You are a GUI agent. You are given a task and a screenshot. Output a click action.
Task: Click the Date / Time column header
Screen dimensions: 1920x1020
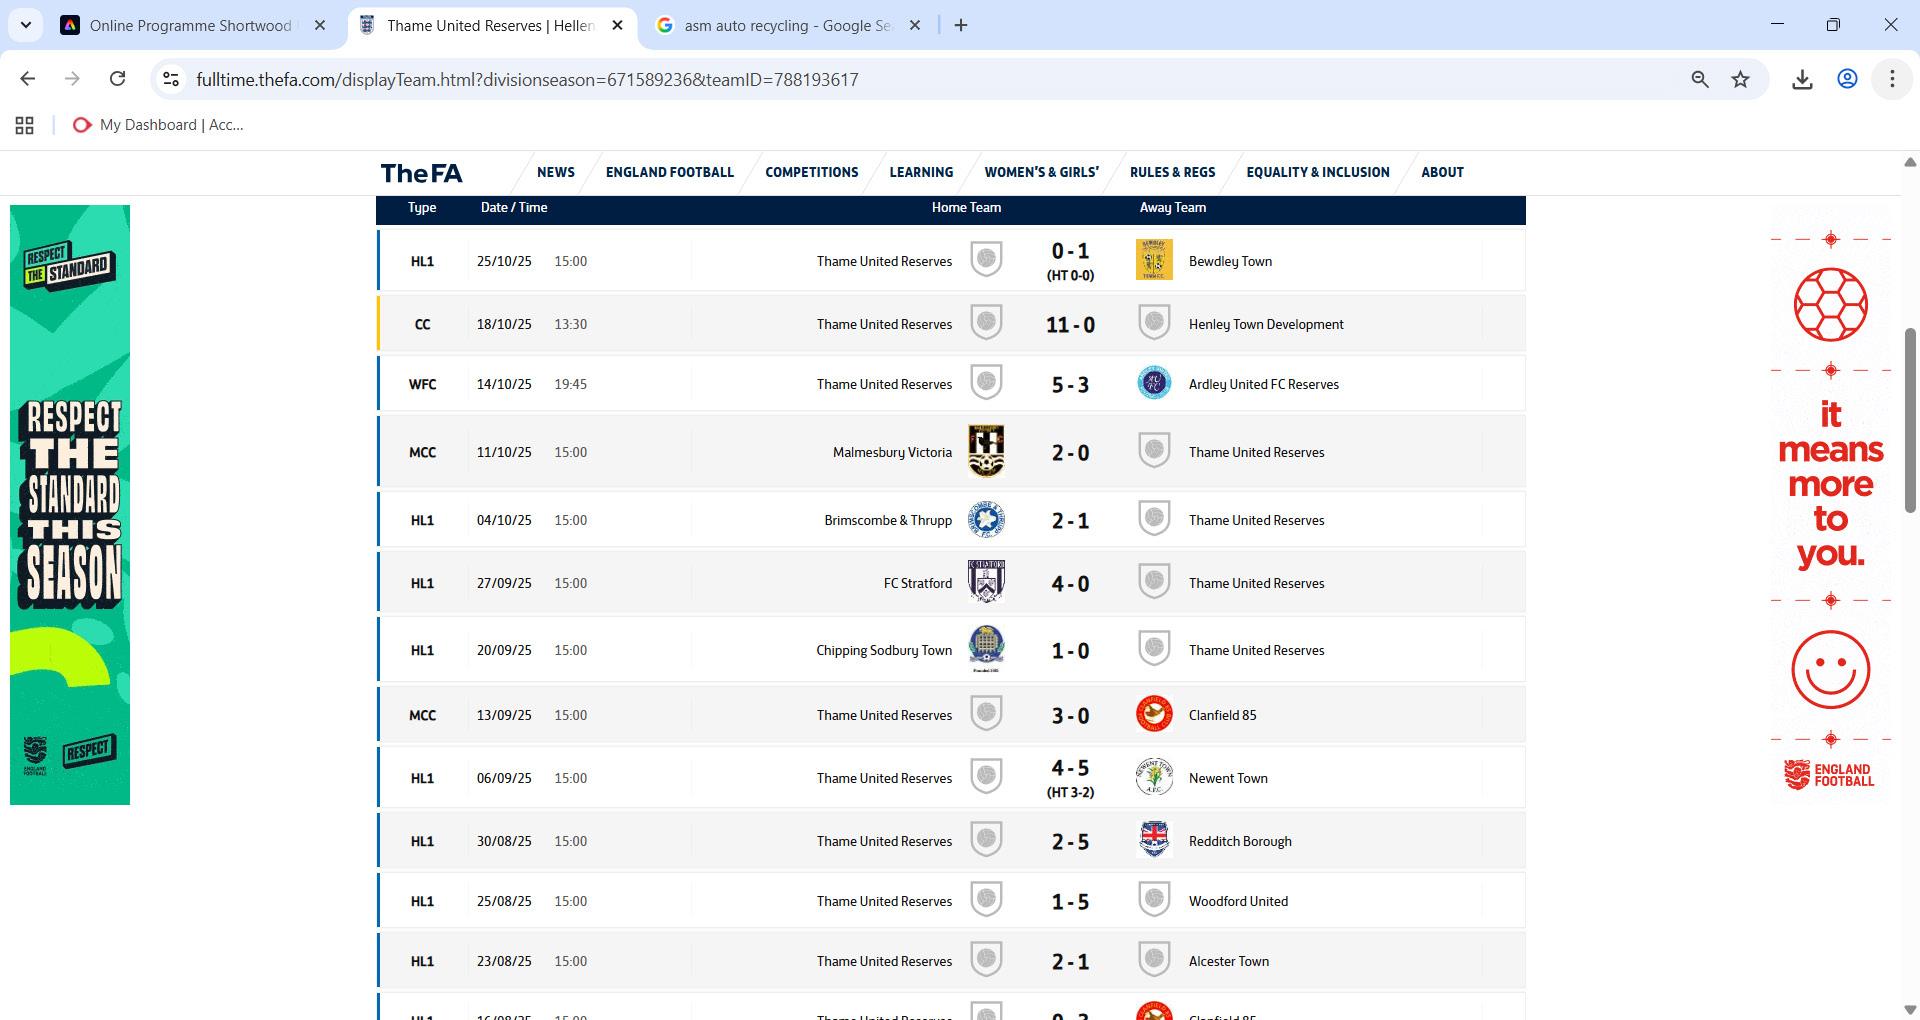click(x=514, y=207)
